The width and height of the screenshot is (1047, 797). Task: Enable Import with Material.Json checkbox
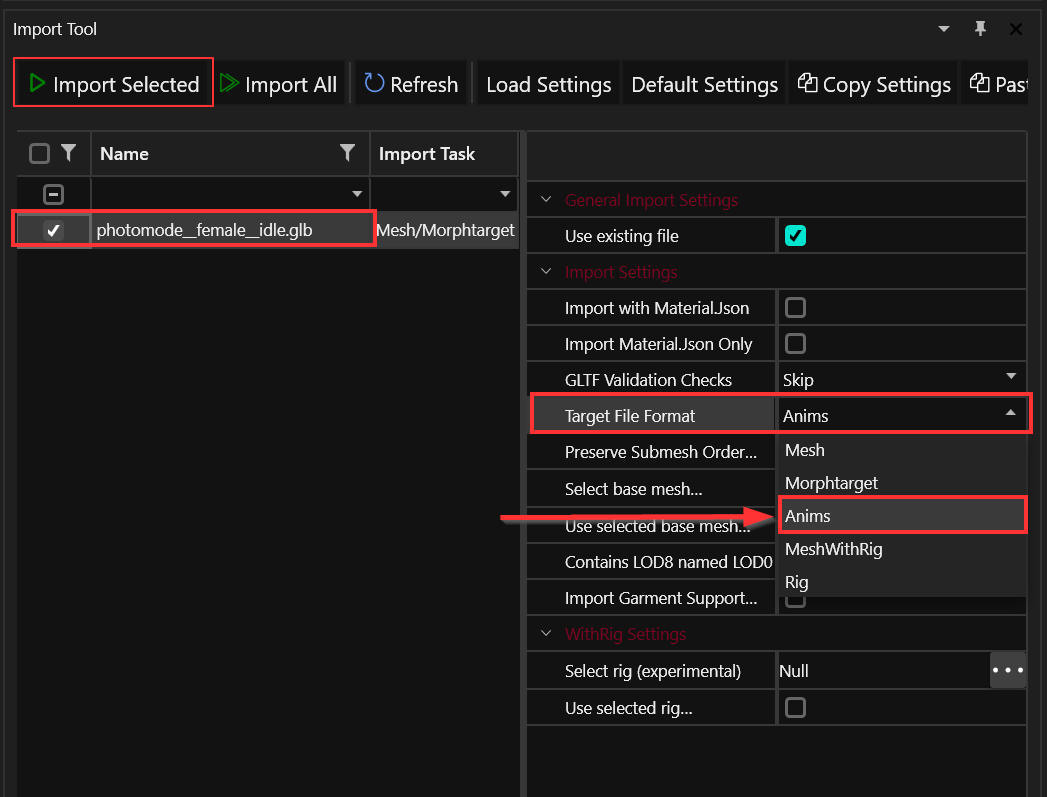(795, 308)
